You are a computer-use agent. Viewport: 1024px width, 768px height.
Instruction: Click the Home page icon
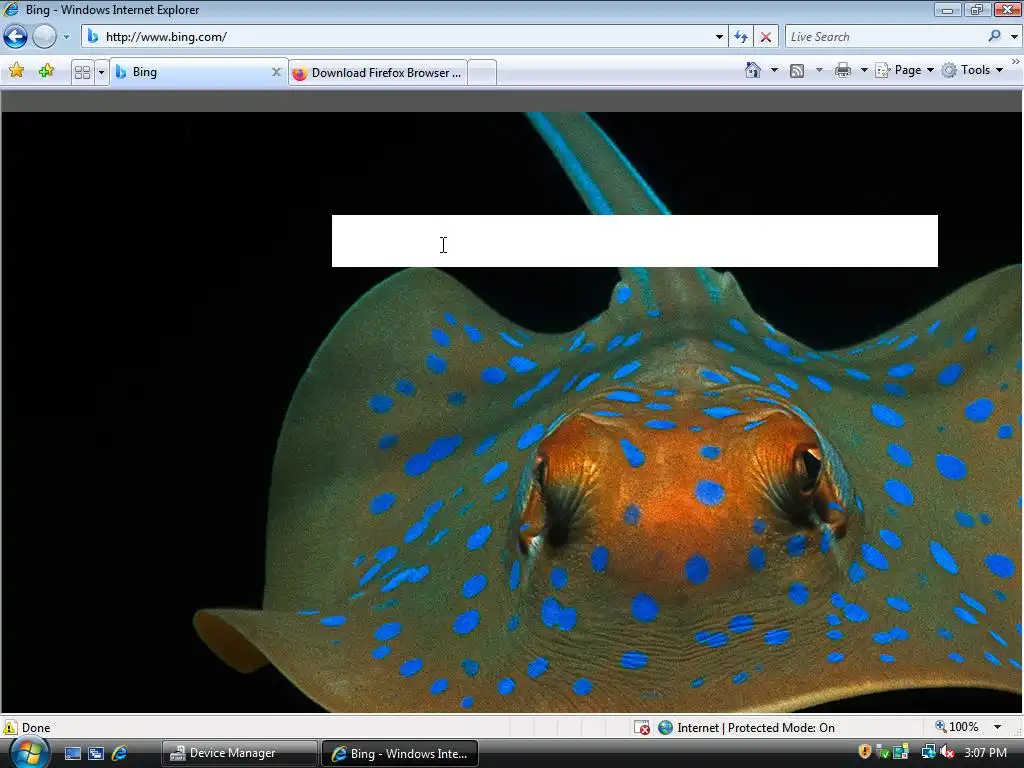pyautogui.click(x=753, y=70)
